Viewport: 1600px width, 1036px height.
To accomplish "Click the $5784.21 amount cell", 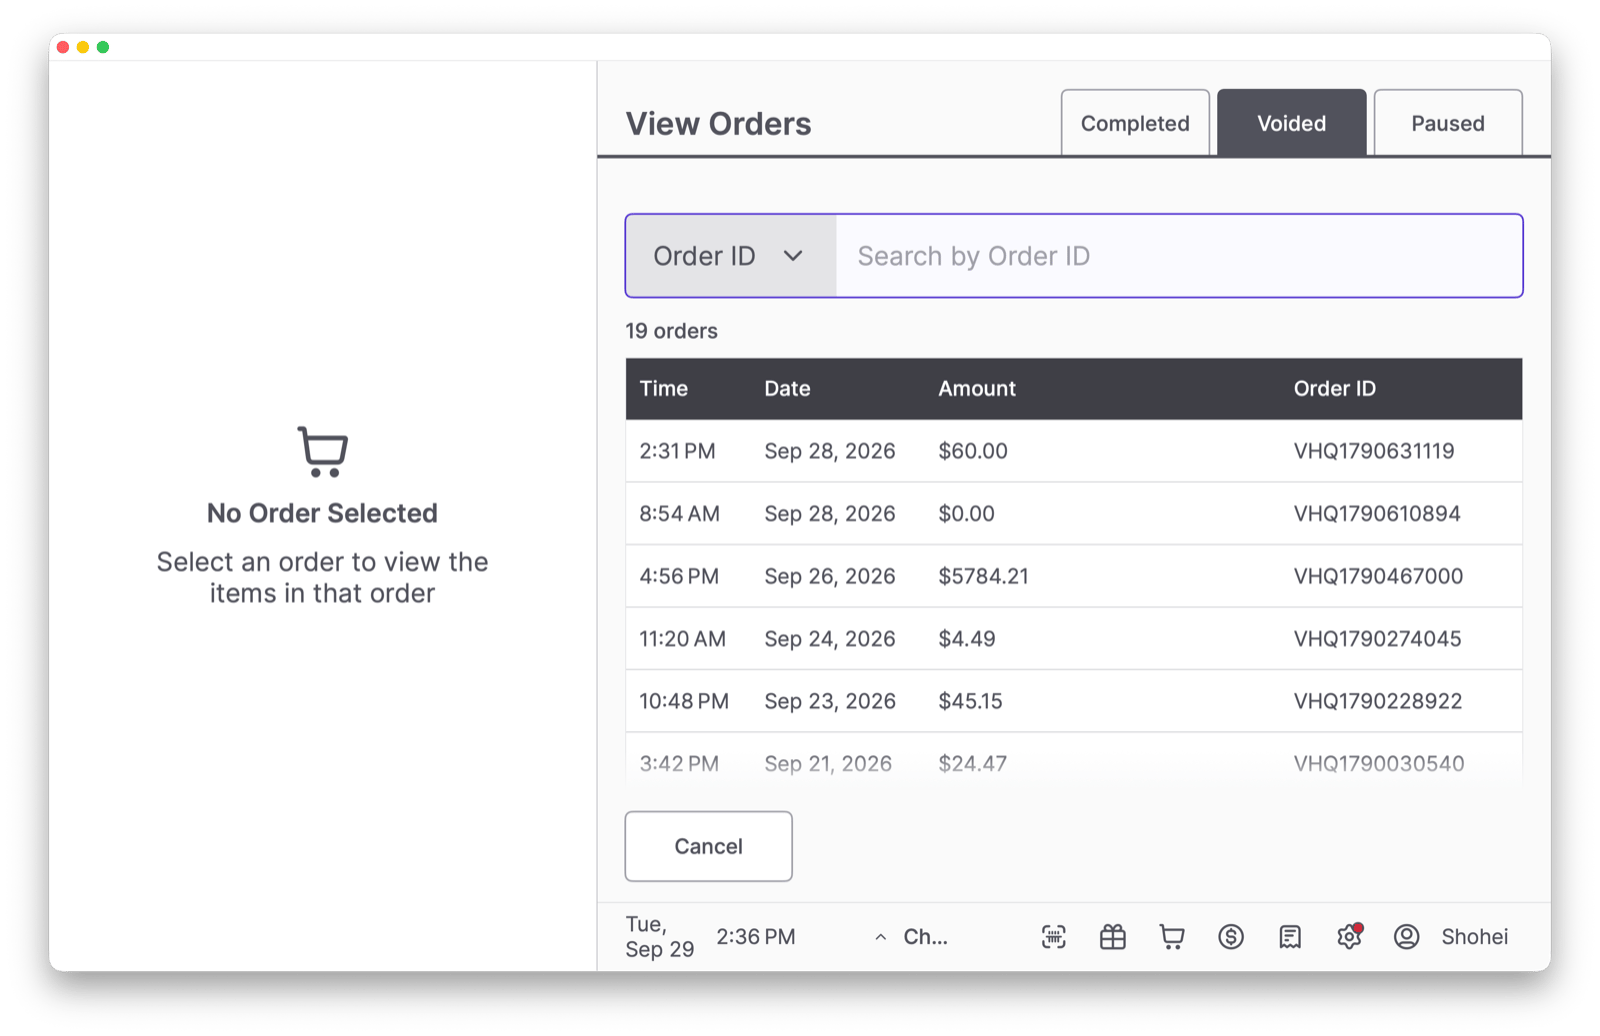I will coord(983,576).
